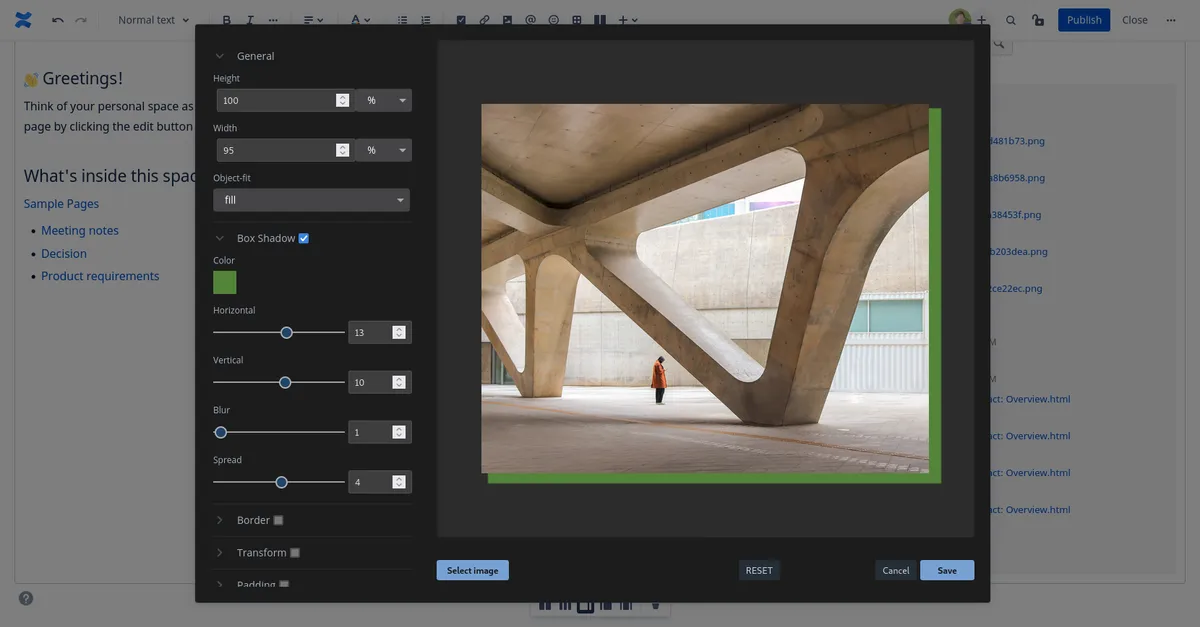Open the Normal text style menu
Viewport: 1200px width, 627px height.
point(153,20)
